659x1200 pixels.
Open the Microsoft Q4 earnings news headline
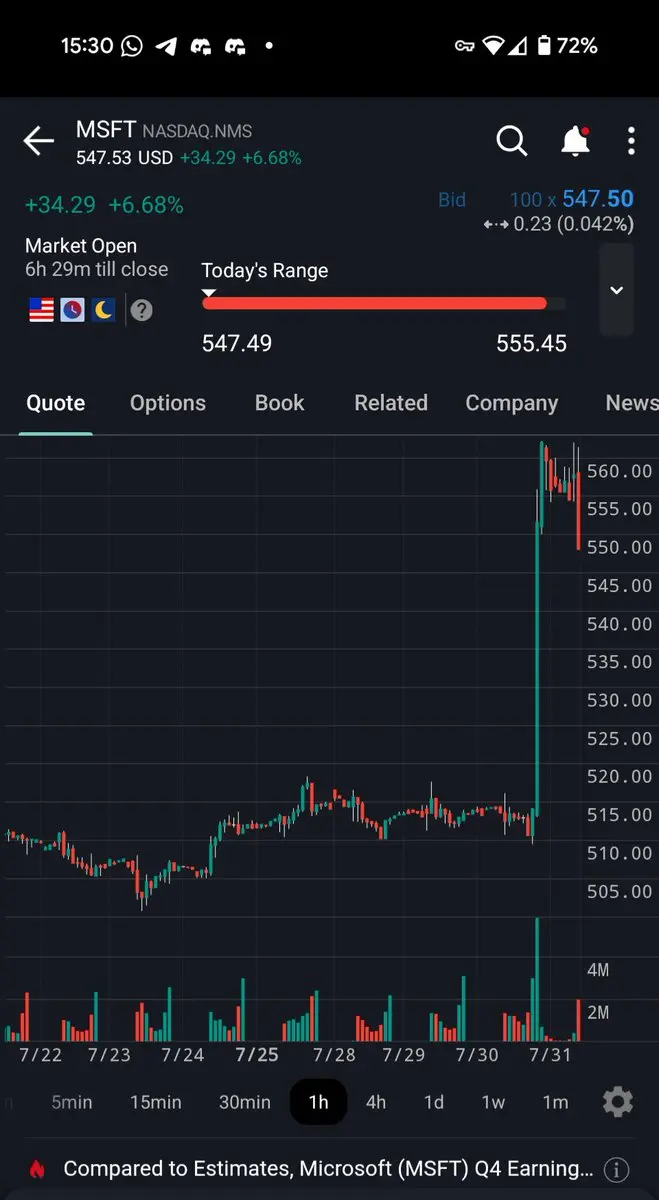328,1169
